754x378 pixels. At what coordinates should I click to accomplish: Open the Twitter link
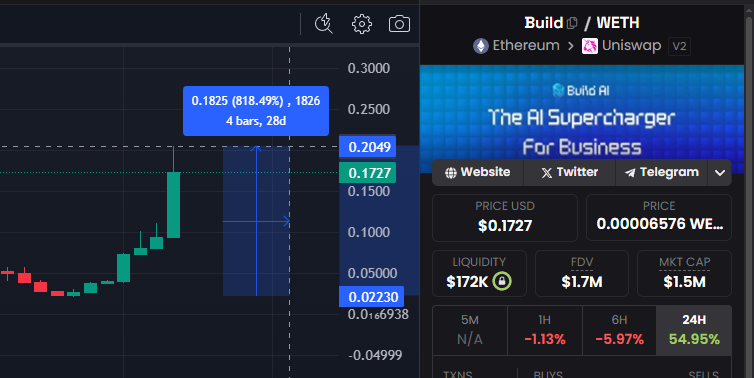569,172
